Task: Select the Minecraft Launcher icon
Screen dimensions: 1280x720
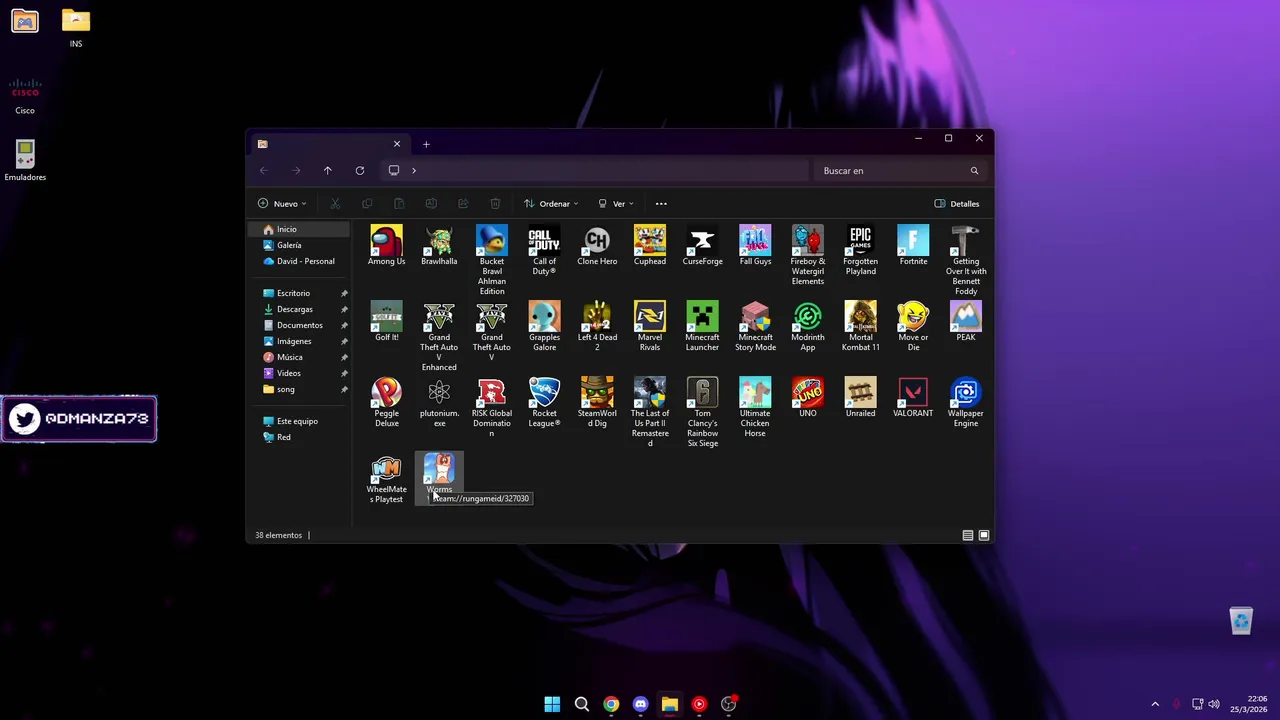Action: click(702, 326)
